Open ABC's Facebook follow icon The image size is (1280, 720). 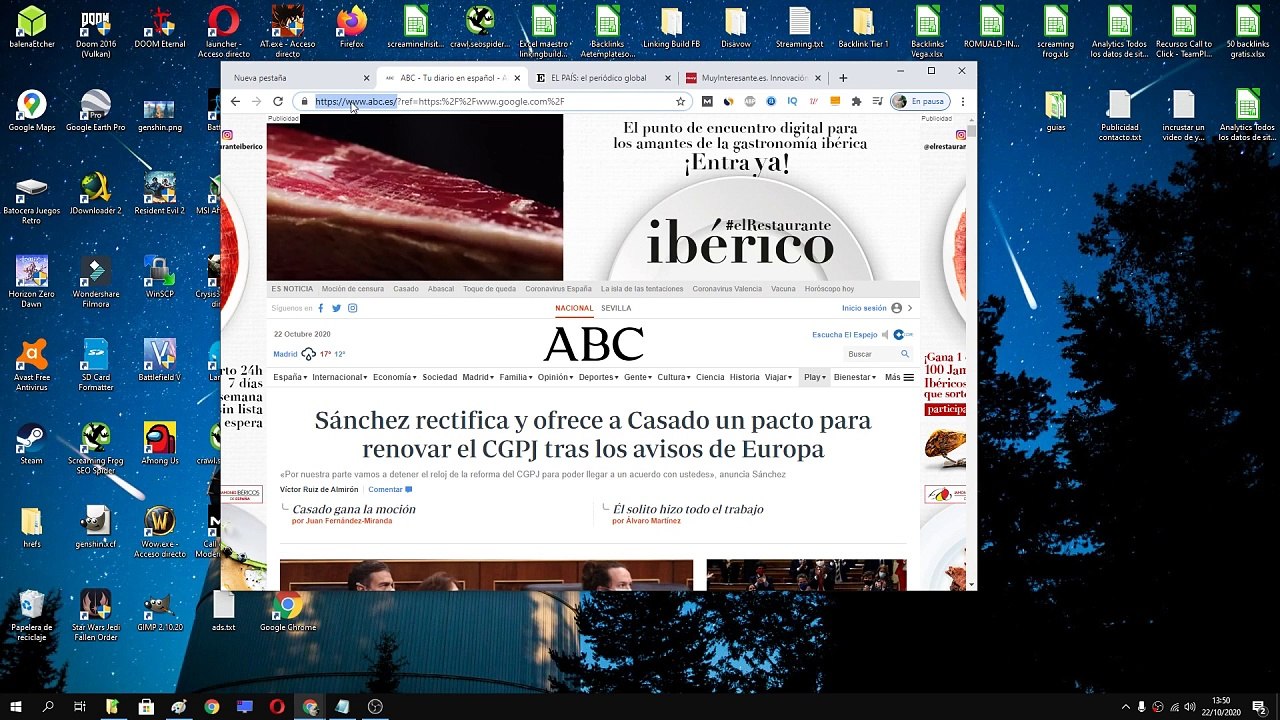pos(321,308)
